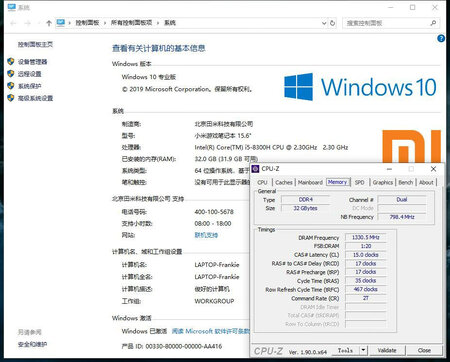Open the blue Help question mark
Screen dimensions: 450x362
tap(441, 38)
